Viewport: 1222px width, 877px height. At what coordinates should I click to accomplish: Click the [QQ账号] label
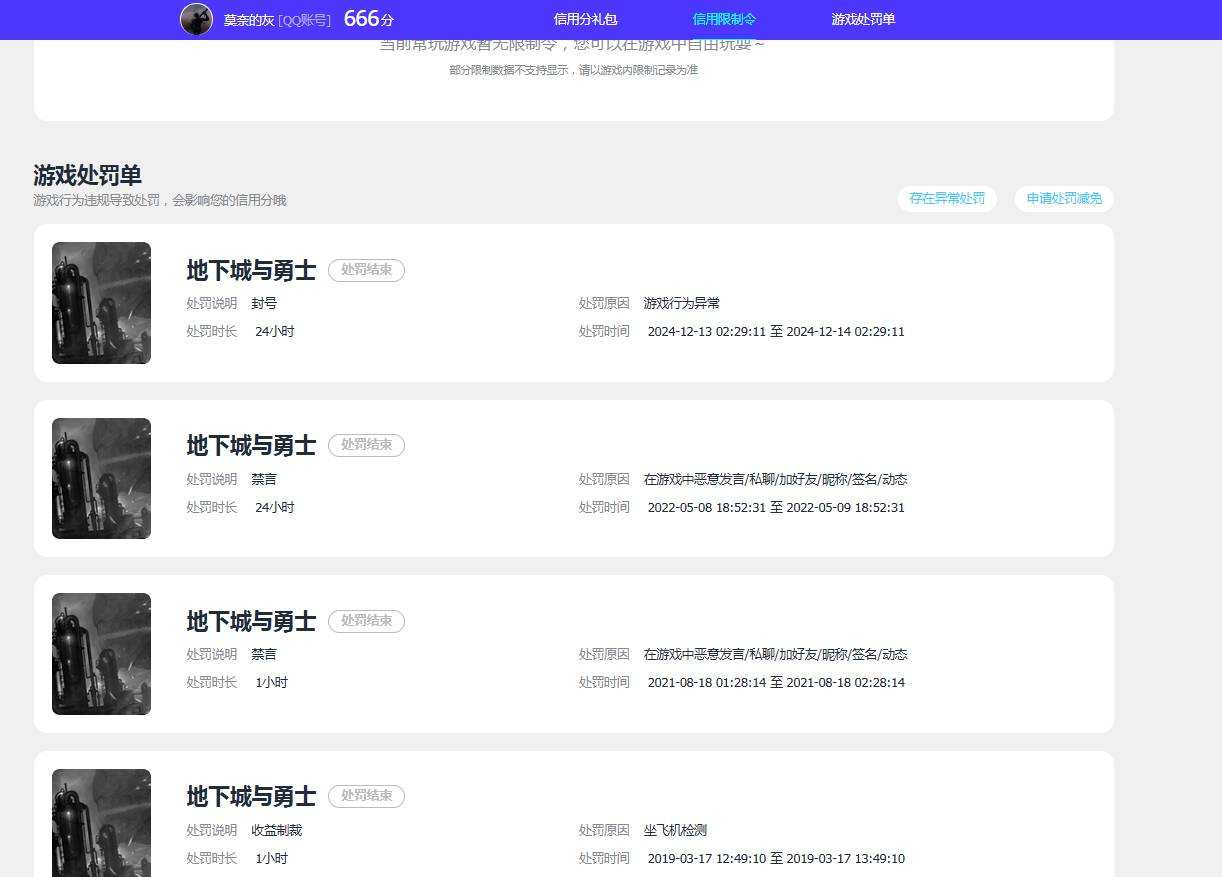click(304, 20)
